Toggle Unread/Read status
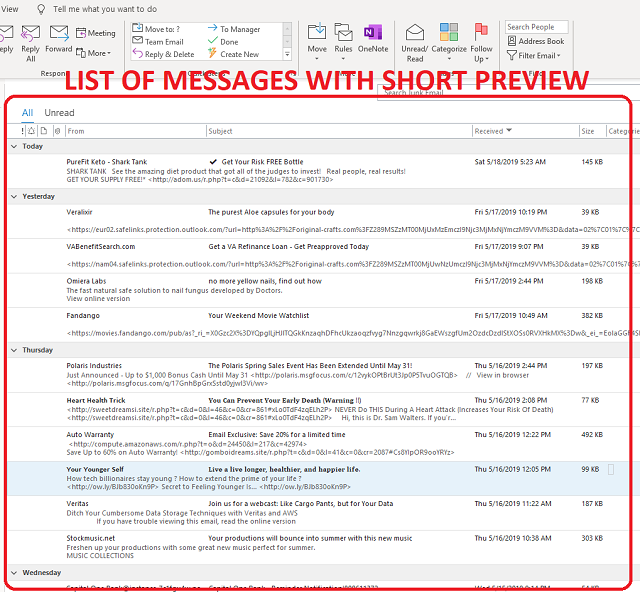The image size is (640, 592). click(x=415, y=43)
